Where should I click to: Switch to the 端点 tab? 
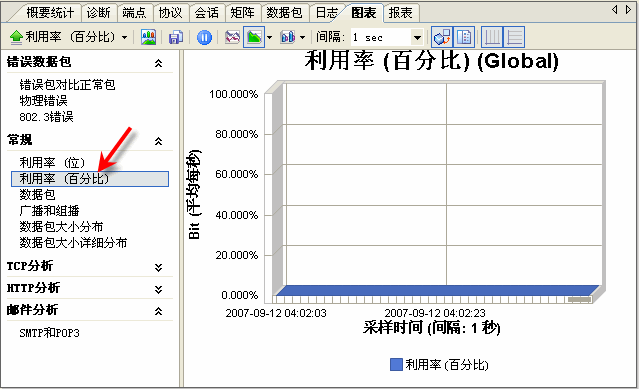click(x=134, y=13)
